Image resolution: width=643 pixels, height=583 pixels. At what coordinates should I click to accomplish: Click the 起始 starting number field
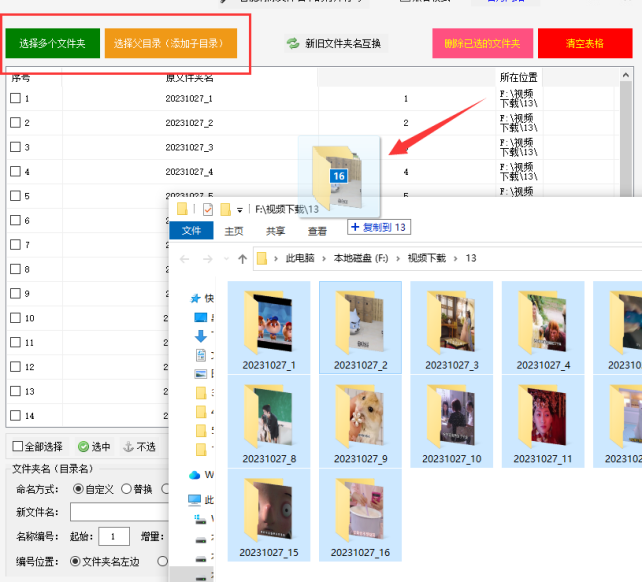(x=114, y=536)
